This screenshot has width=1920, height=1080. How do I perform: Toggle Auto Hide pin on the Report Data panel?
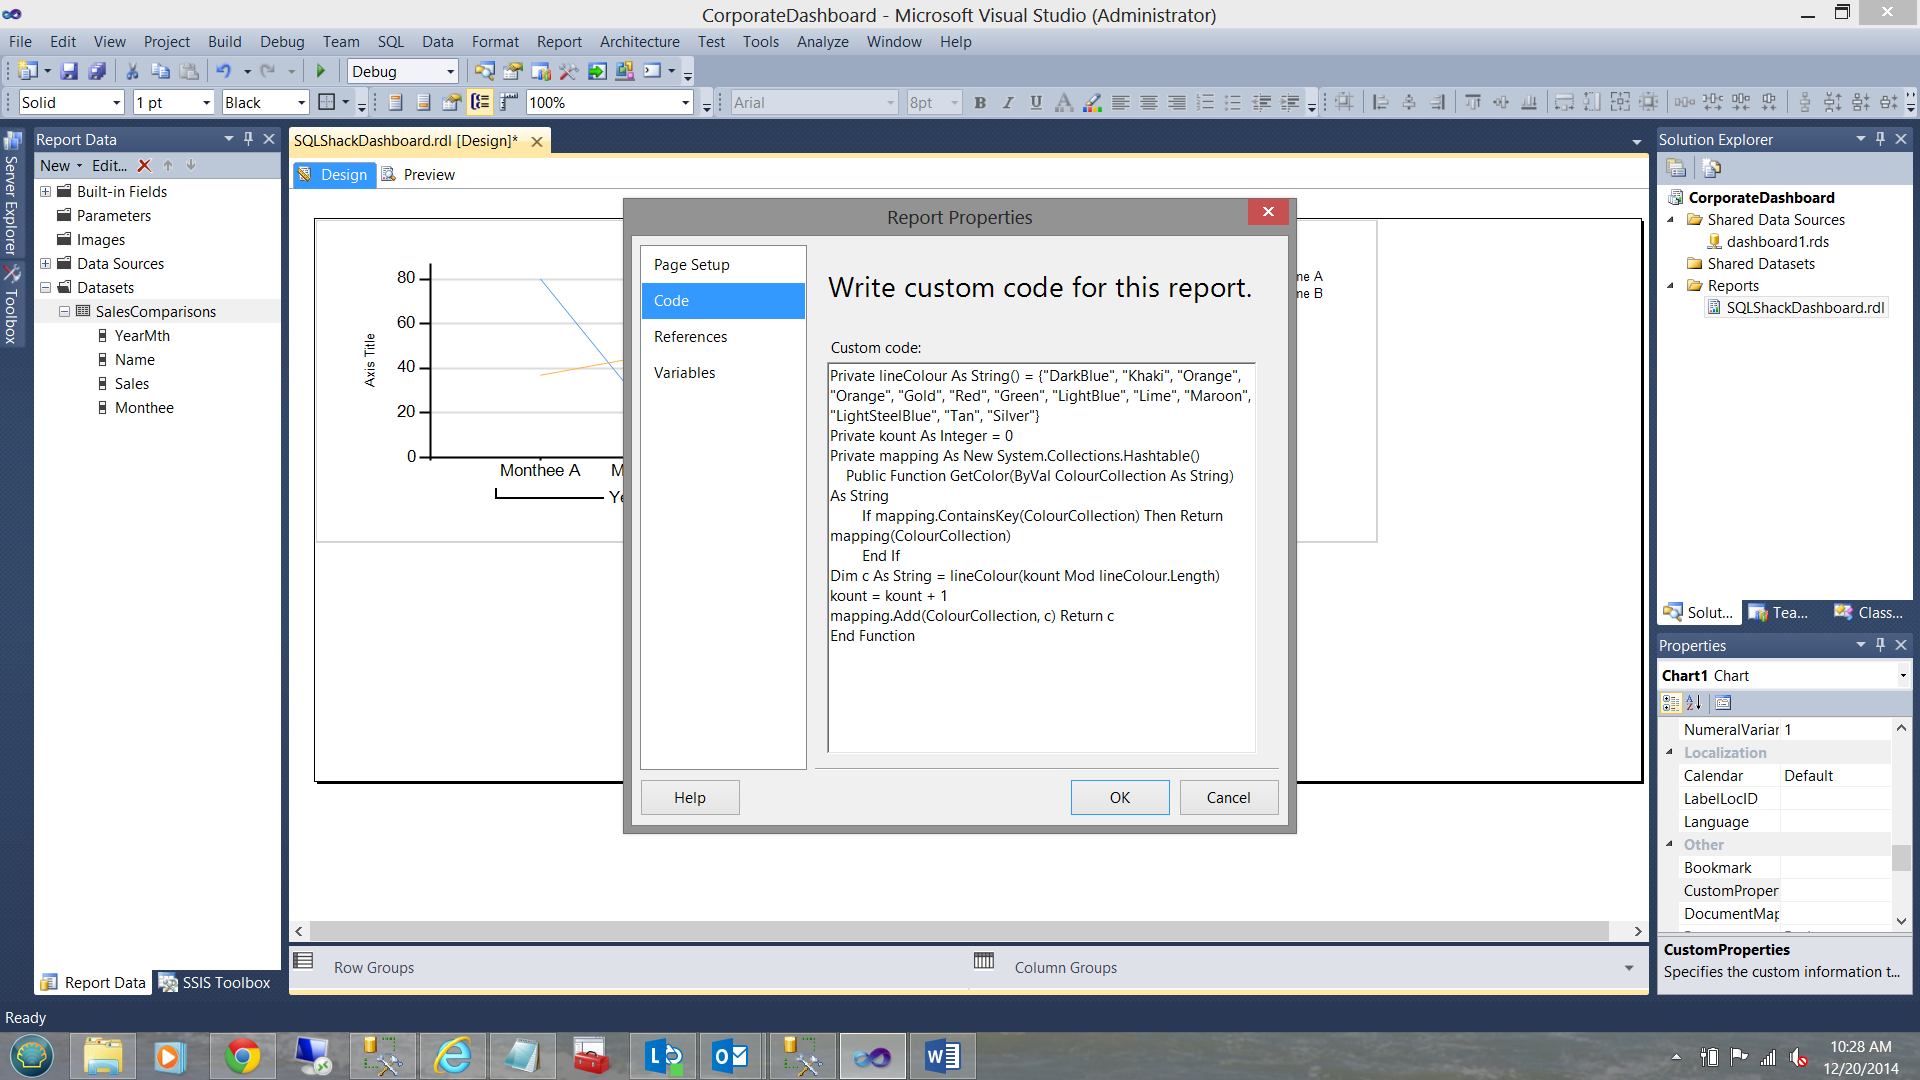pyautogui.click(x=248, y=139)
